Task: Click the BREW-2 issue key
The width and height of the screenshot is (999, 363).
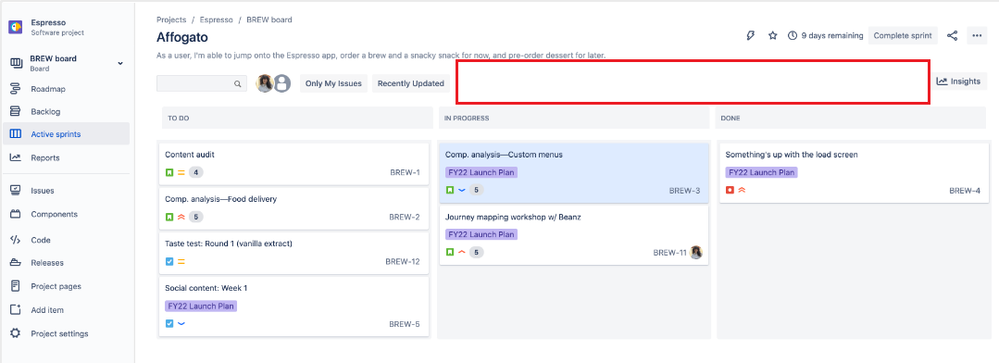Action: click(405, 217)
